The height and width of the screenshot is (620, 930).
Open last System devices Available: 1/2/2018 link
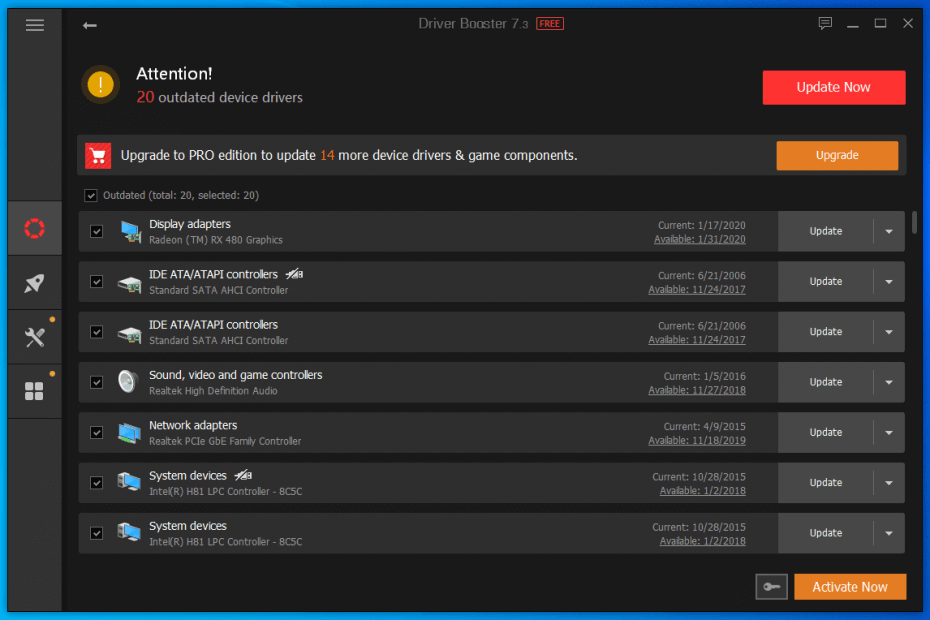702,541
